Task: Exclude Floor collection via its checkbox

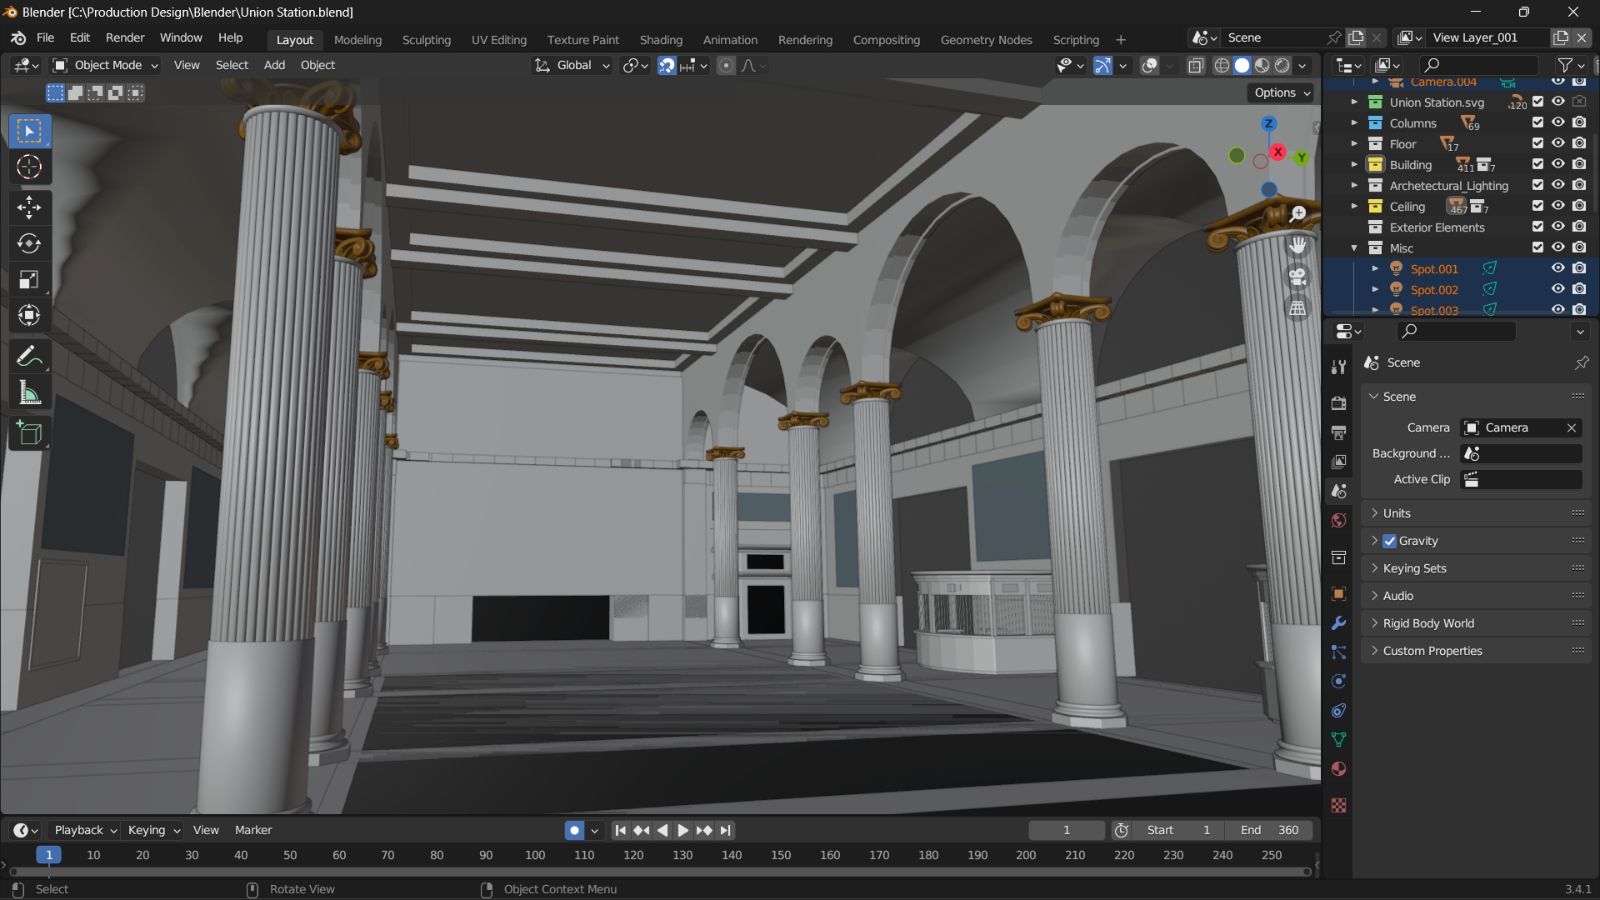Action: coord(1538,144)
